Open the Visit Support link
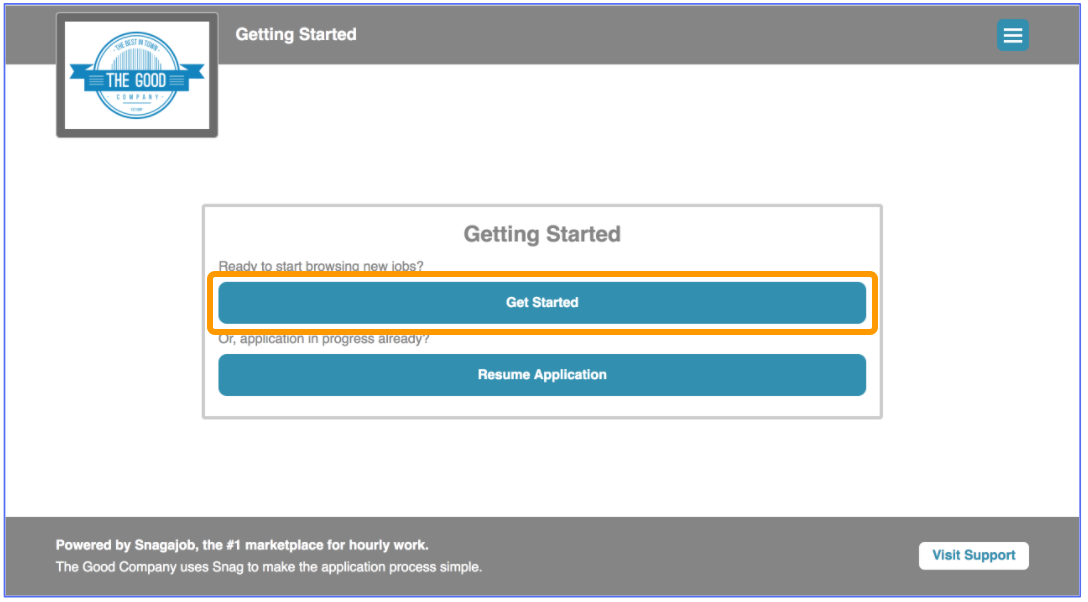Image resolution: width=1088 pixels, height=602 pixels. tap(974, 556)
